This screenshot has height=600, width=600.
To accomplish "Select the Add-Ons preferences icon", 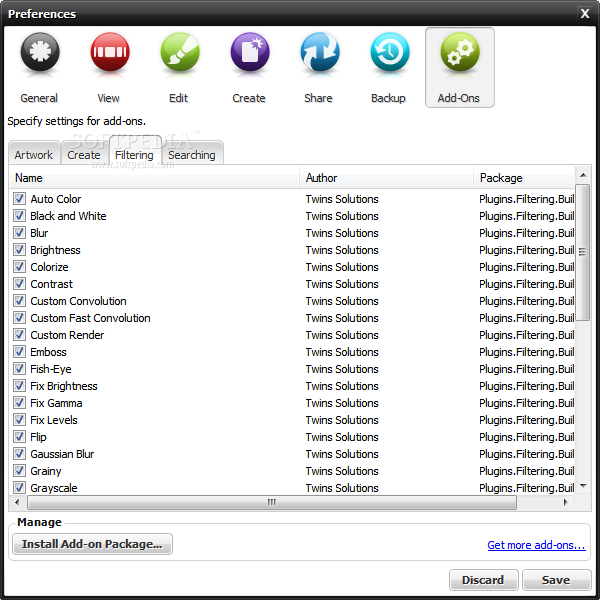I will tap(460, 67).
